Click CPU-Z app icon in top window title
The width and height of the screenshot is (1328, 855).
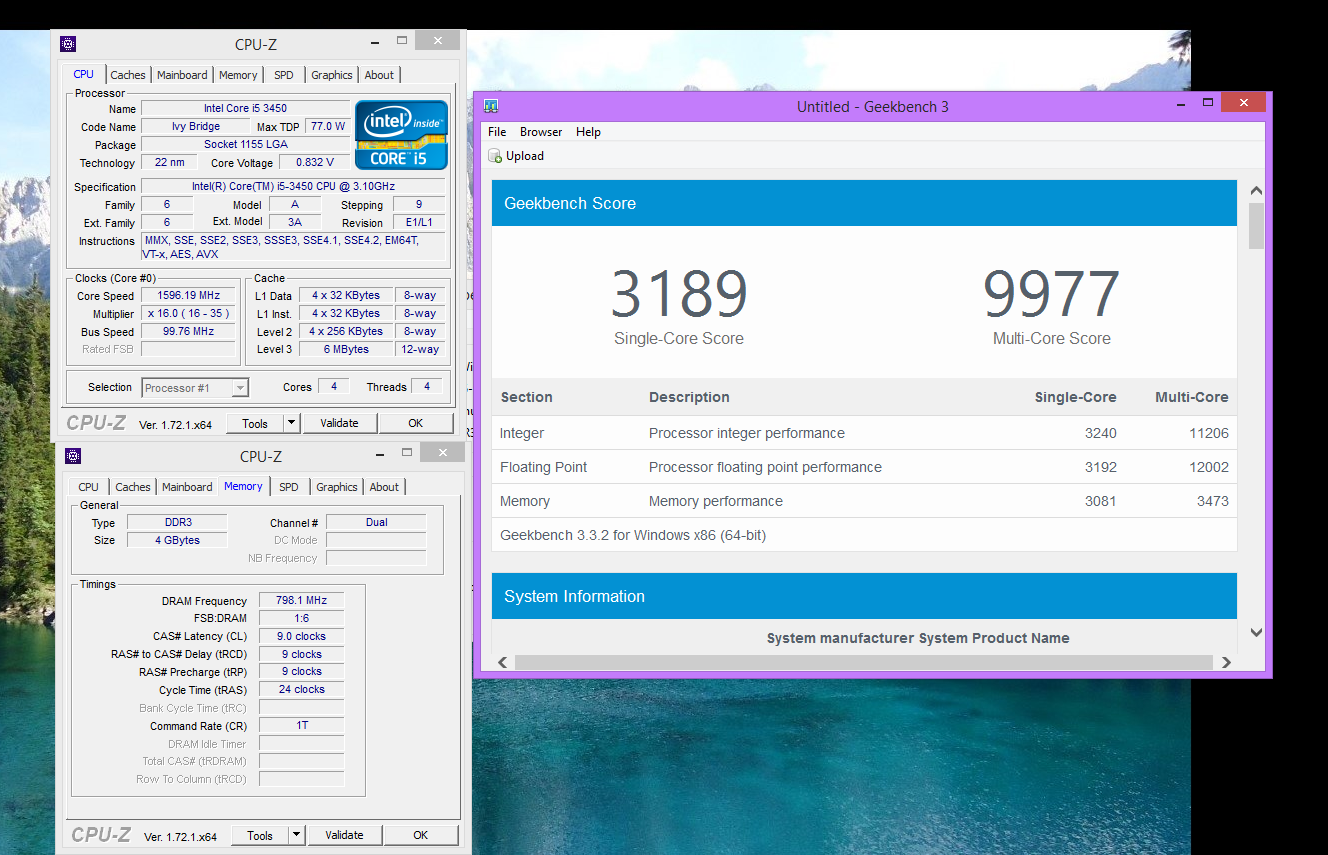[x=68, y=44]
